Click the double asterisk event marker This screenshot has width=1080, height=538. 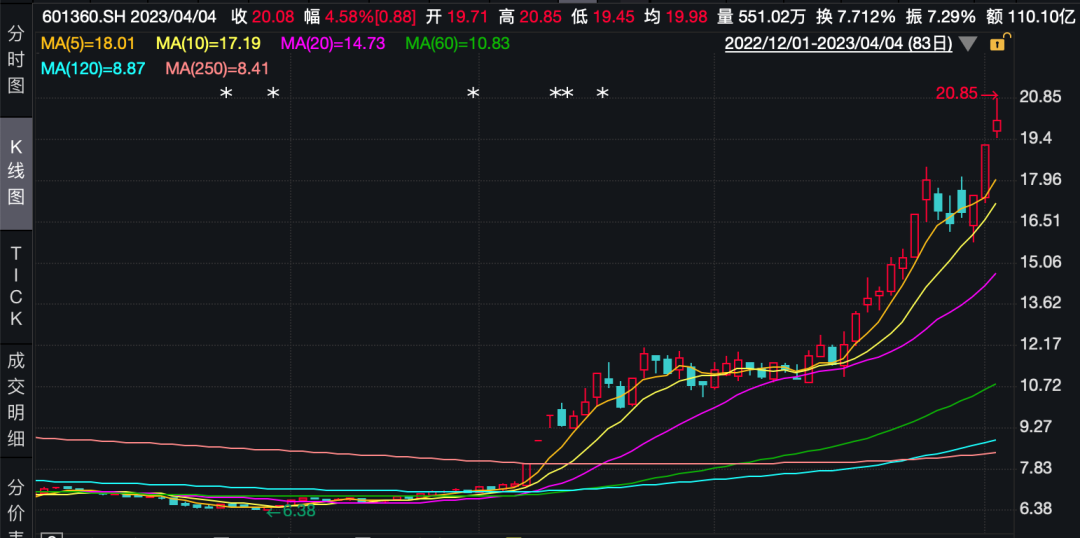(561, 94)
